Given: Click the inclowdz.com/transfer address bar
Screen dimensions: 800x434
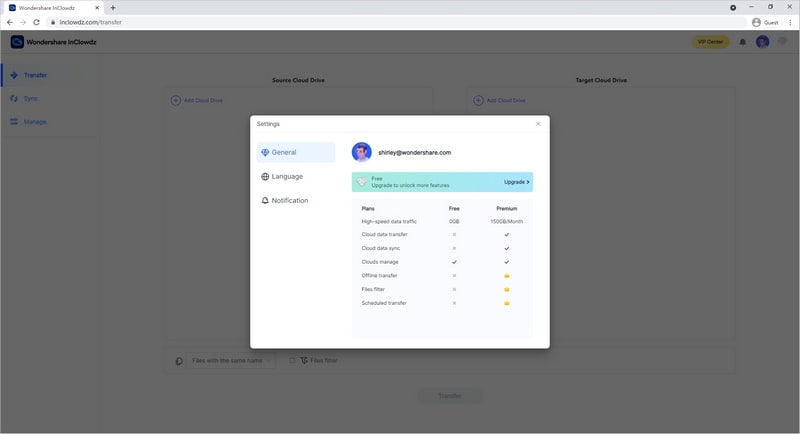Looking at the screenshot, I should pos(395,22).
